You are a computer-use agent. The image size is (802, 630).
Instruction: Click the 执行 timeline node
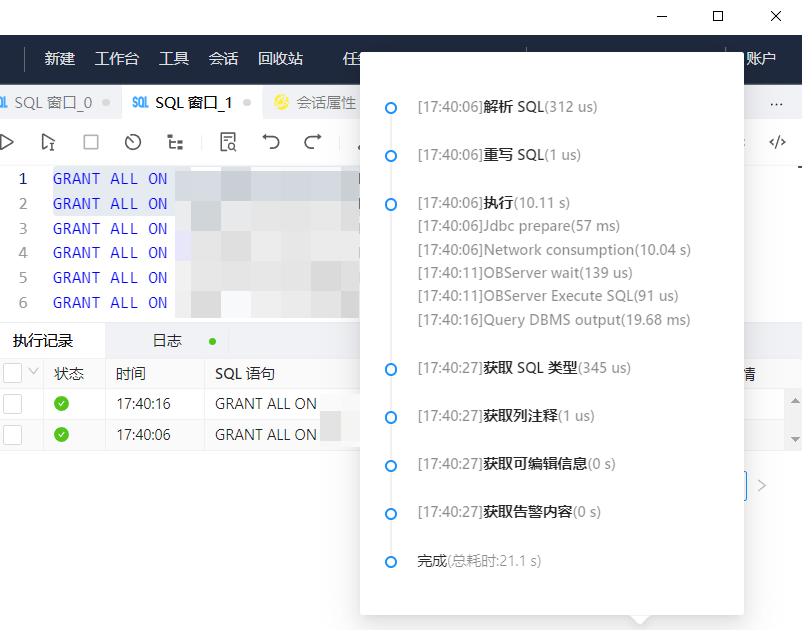click(x=391, y=205)
